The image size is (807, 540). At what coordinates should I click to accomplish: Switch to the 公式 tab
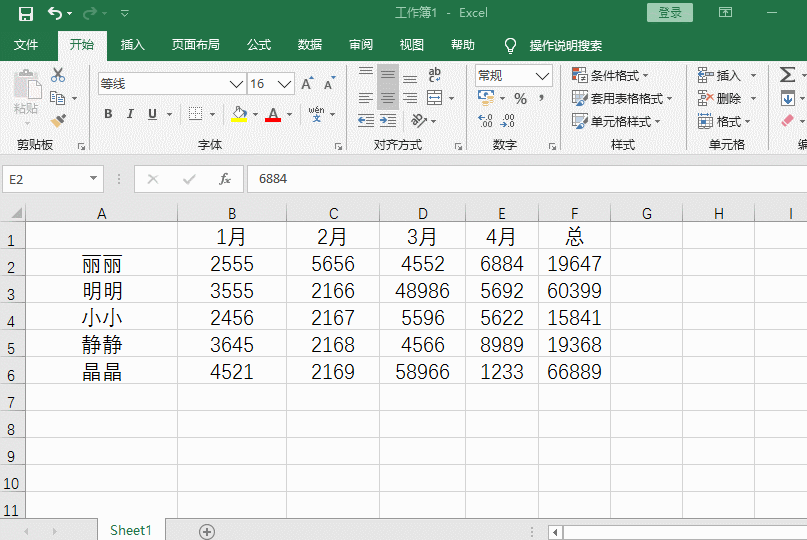(259, 45)
